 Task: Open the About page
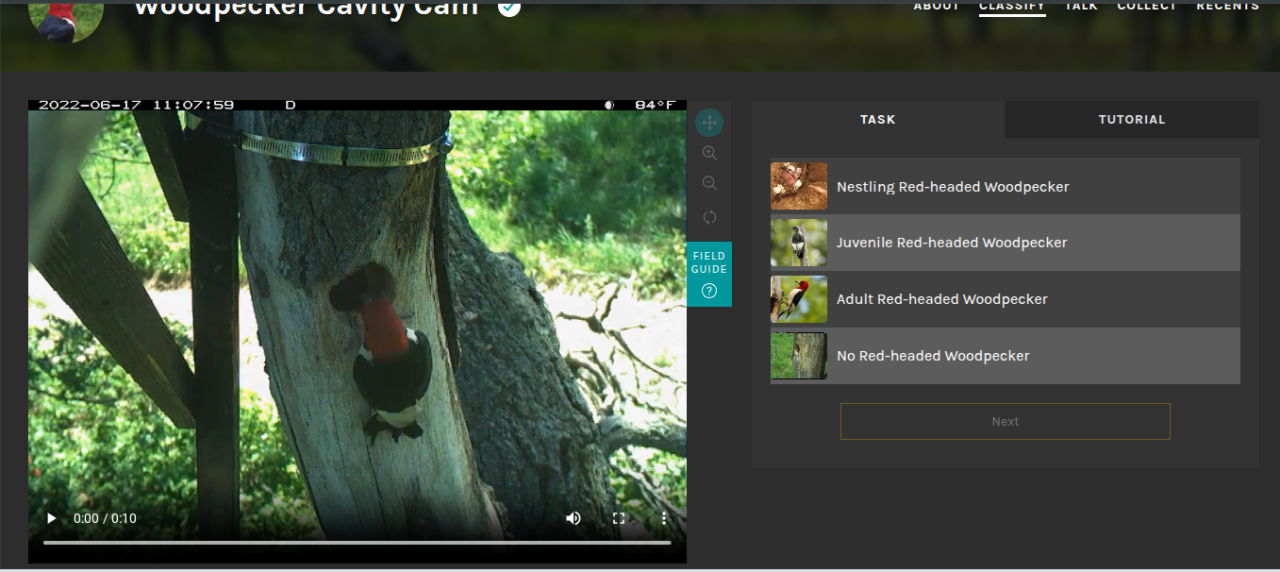pos(936,6)
